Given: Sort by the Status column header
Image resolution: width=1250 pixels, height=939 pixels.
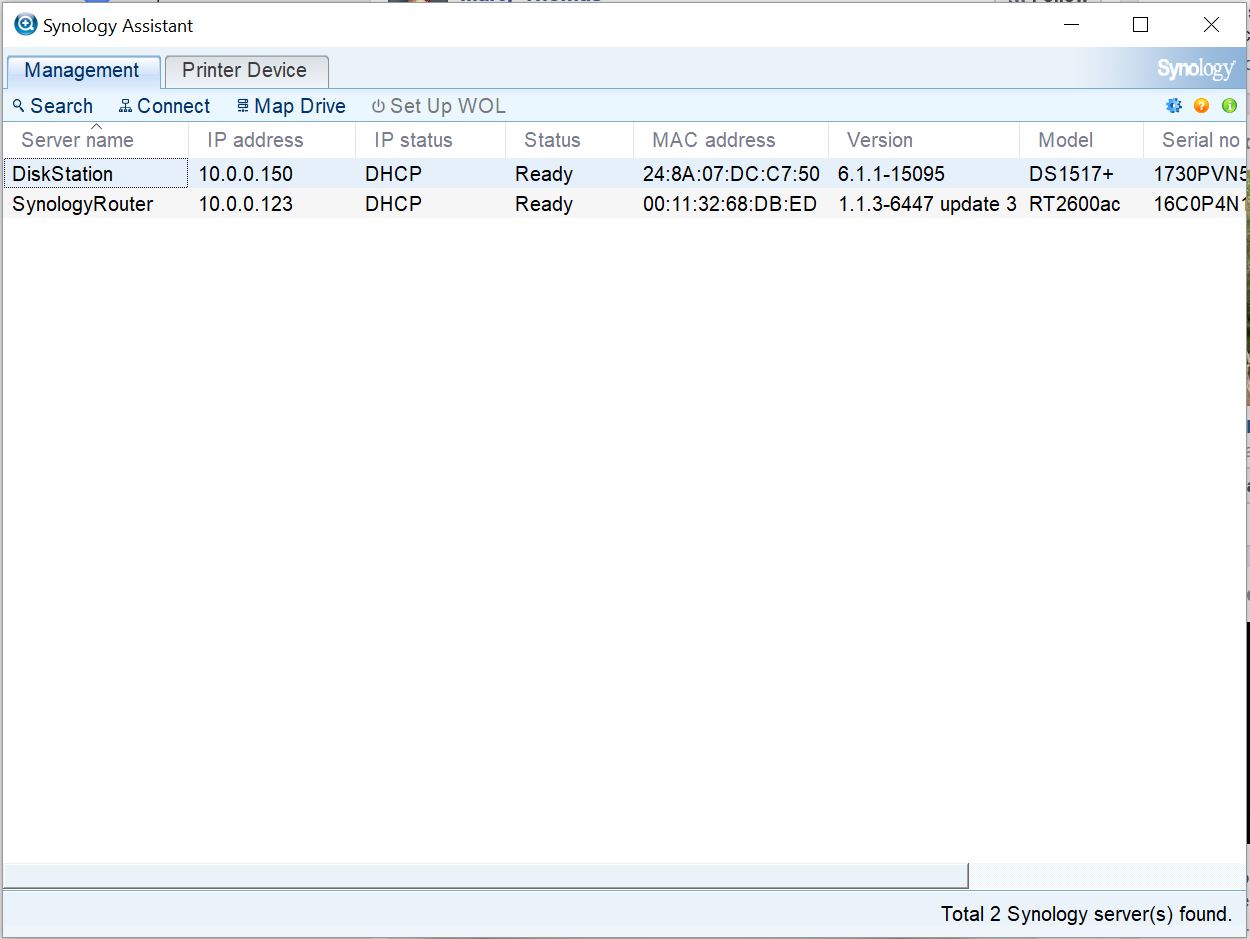Looking at the screenshot, I should 570,140.
